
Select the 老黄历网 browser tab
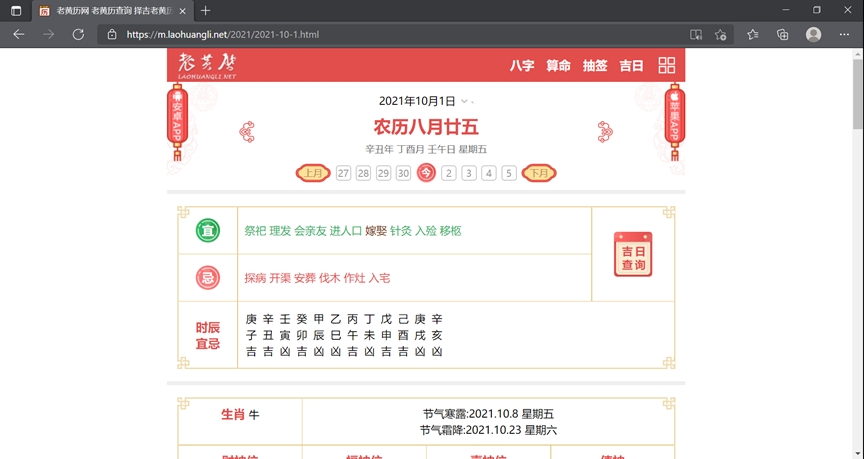click(x=113, y=11)
